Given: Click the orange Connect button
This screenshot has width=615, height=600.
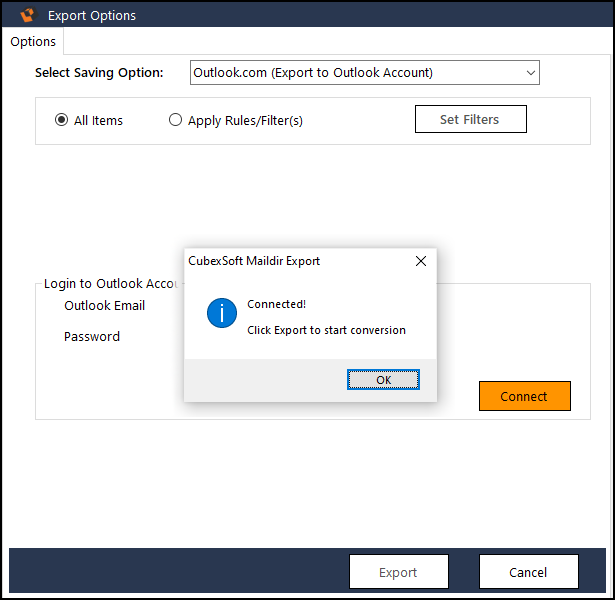Looking at the screenshot, I should [x=525, y=396].
